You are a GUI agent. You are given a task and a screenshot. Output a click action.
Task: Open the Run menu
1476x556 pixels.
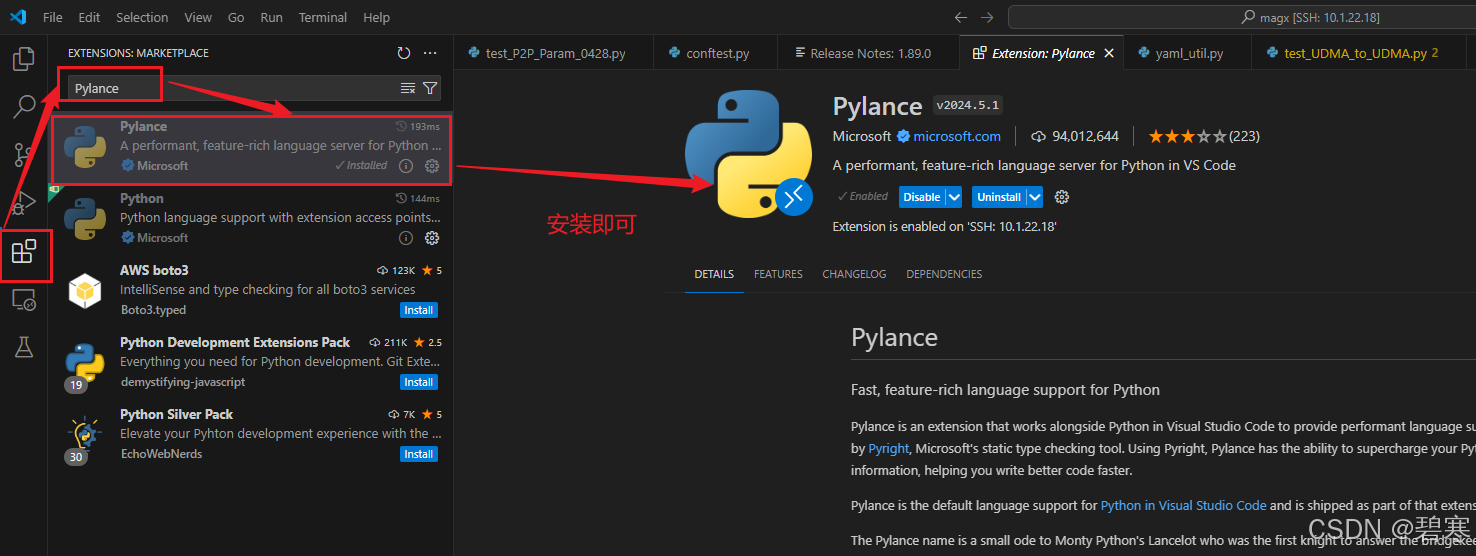[x=271, y=17]
